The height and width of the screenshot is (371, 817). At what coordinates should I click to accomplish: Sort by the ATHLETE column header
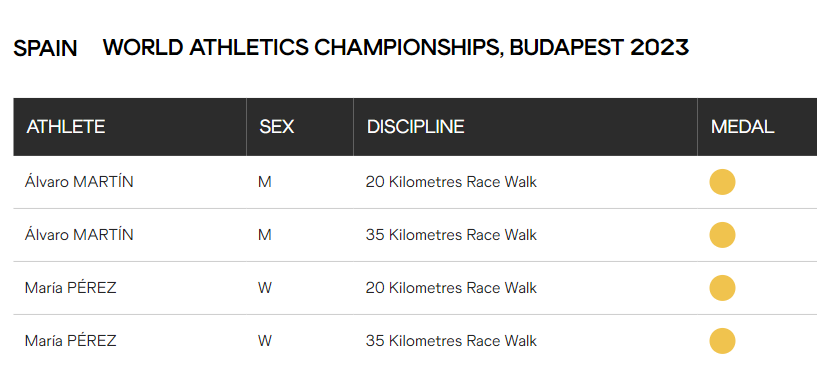click(66, 127)
